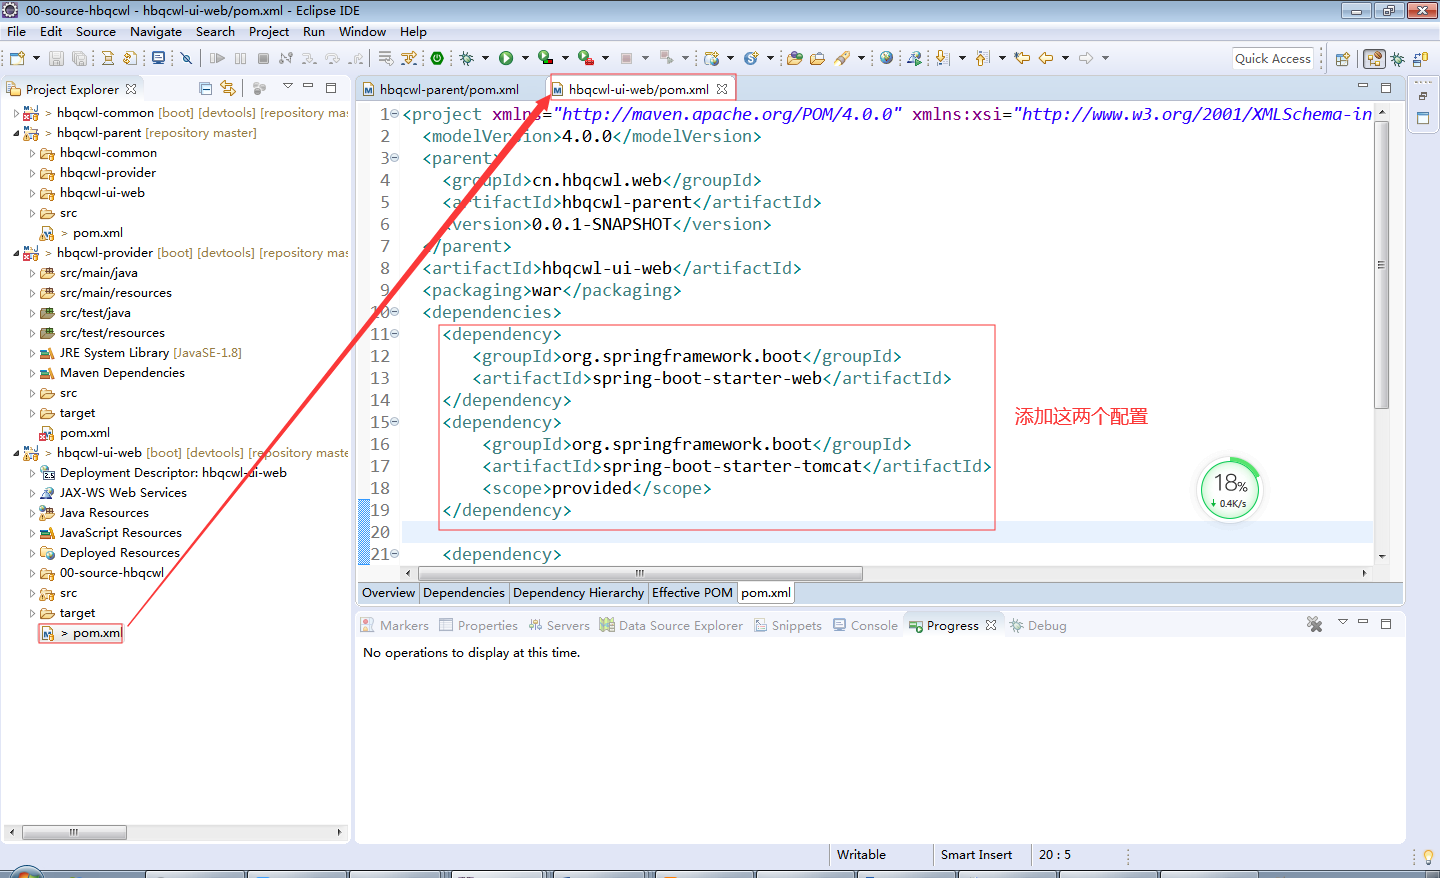1440x878 pixels.
Task: Open the Debug button dropdown arrow
Action: pos(485,58)
